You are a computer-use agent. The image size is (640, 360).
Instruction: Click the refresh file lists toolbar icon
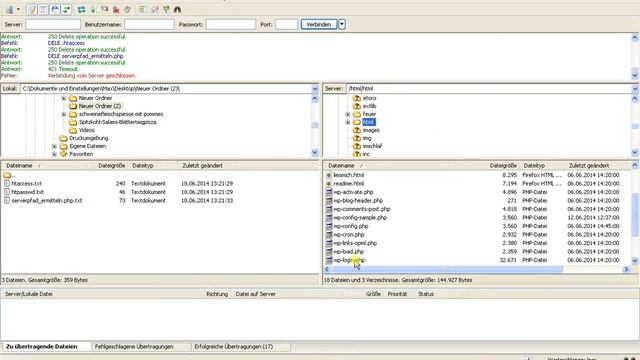point(81,9)
